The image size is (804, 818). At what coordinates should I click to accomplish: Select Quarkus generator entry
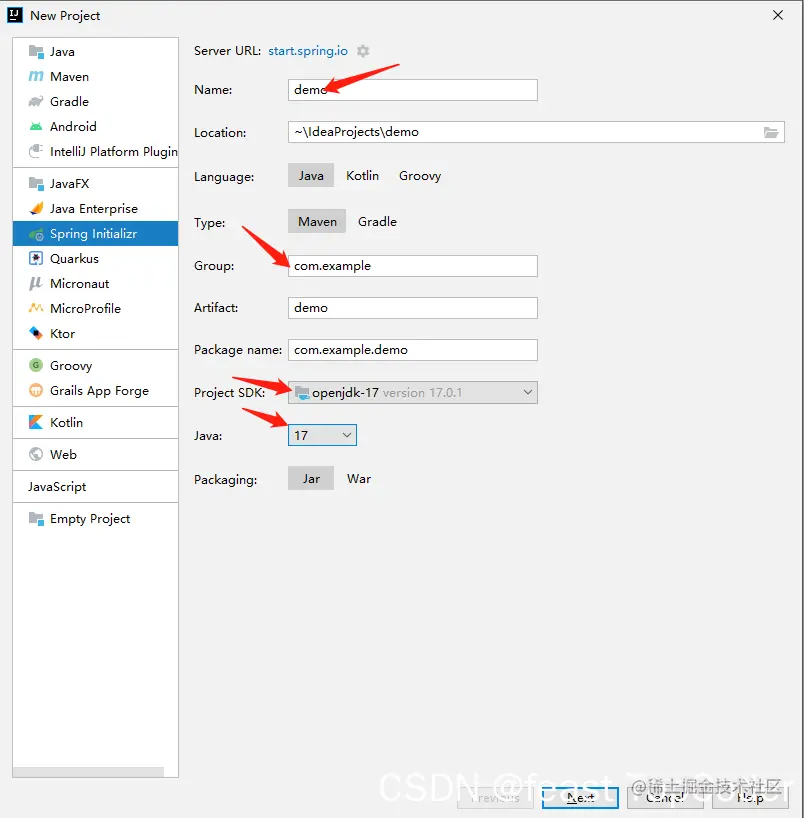click(x=95, y=258)
